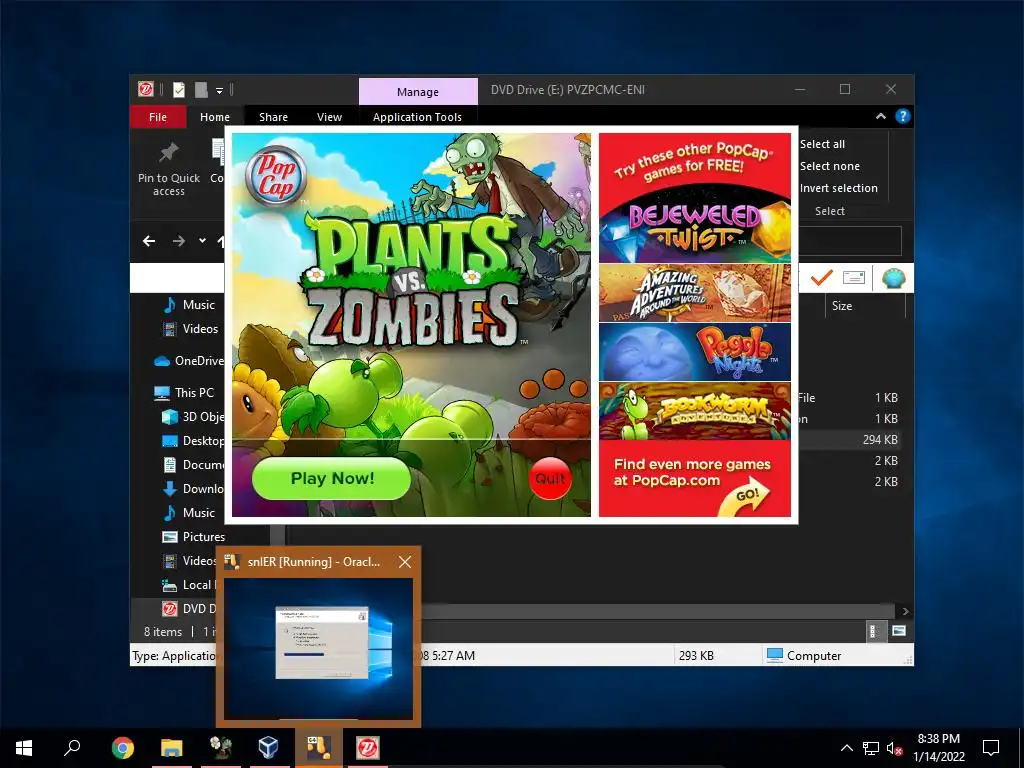Open Documents folder in tree
Viewport: 1024px width, 768px height.
click(x=193, y=464)
